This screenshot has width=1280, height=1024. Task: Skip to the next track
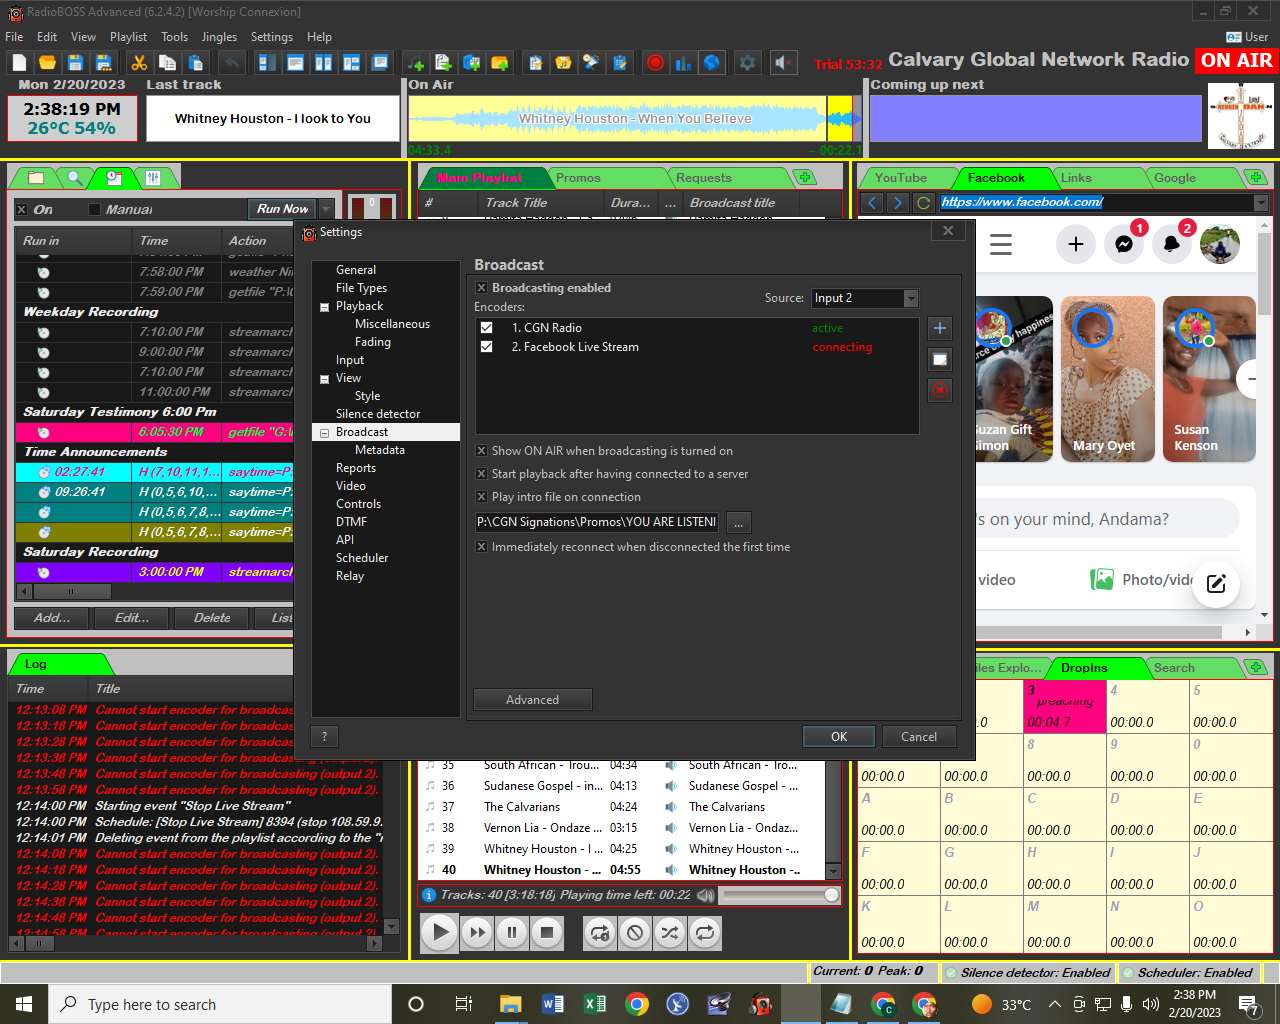point(478,933)
